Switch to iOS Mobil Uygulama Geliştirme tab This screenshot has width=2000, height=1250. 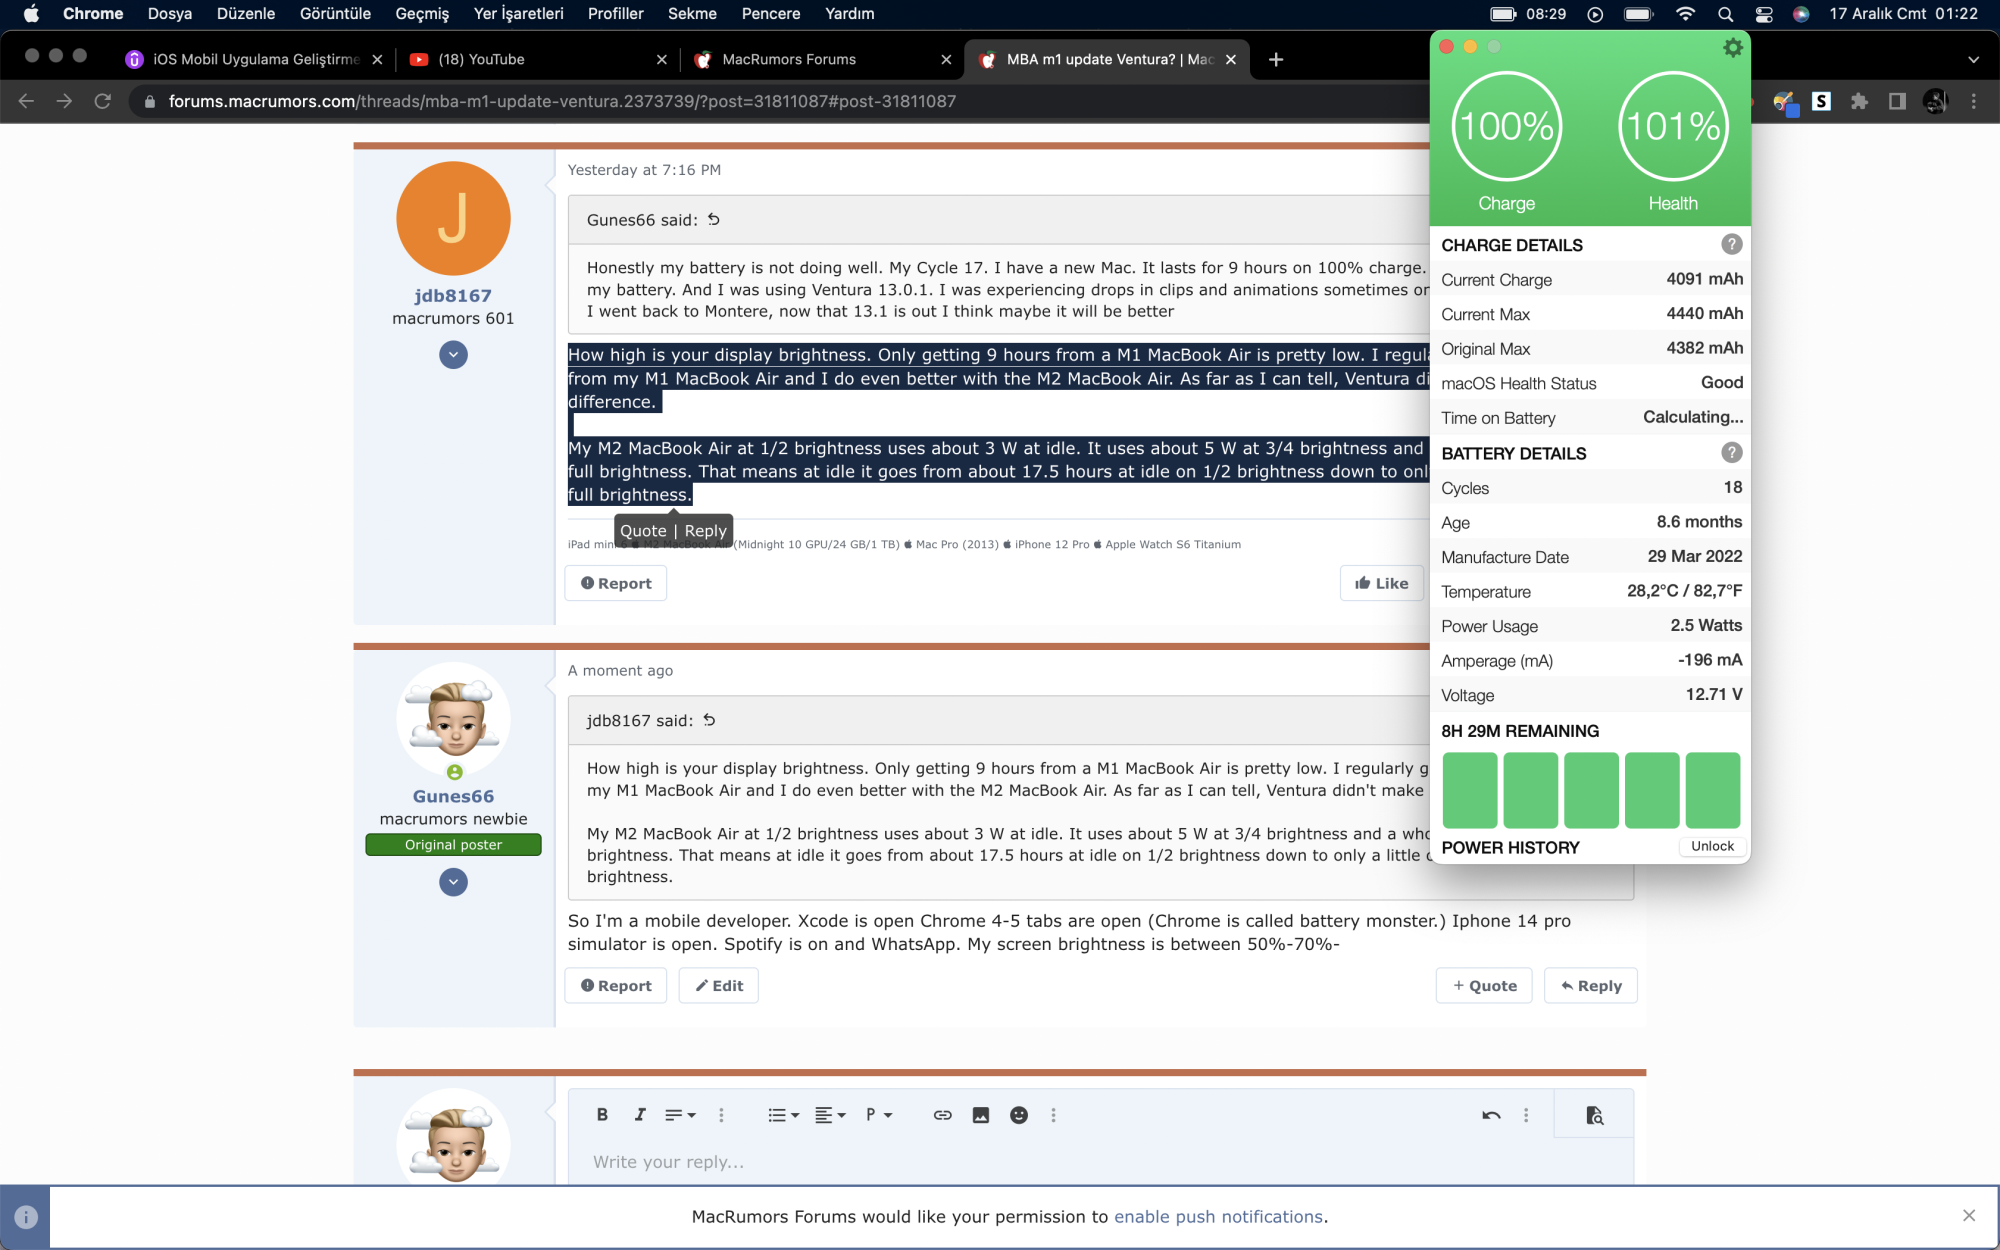255,59
